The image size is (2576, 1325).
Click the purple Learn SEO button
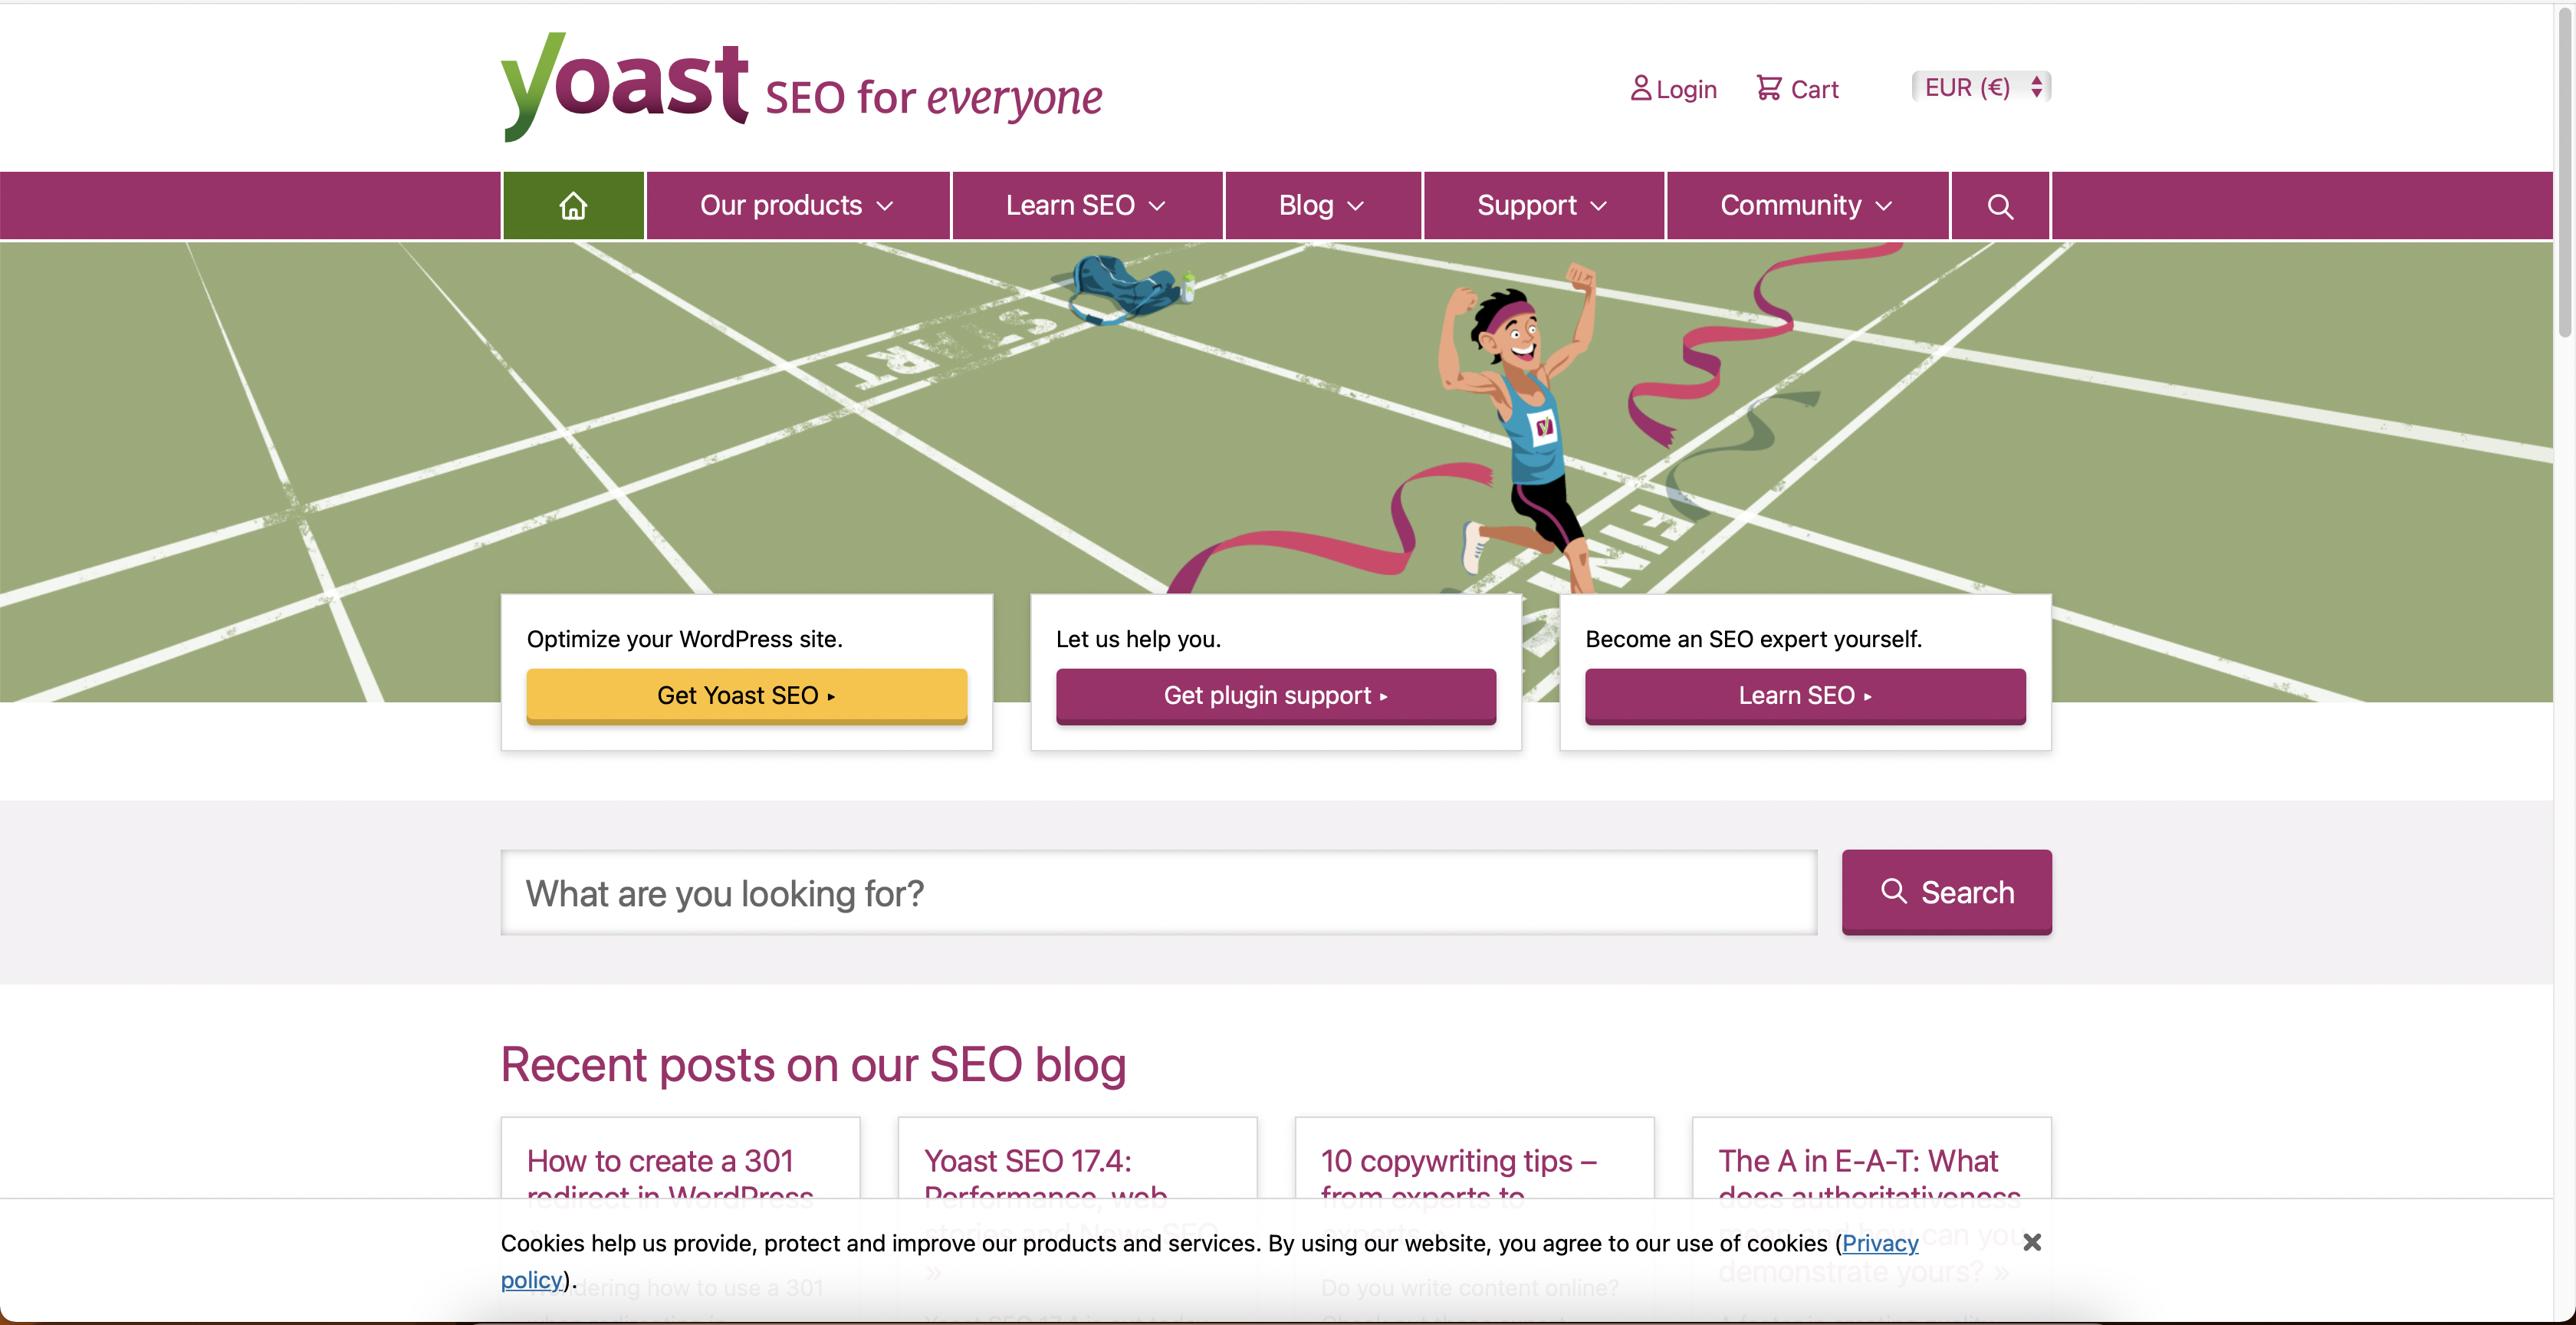click(x=1805, y=695)
